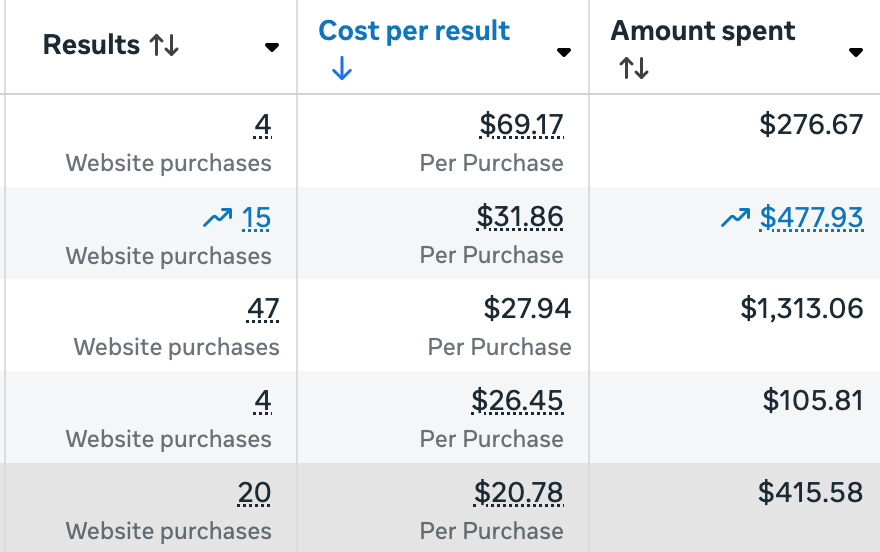
Task: Click the Results column sort arrows icon
Action: 164,46
